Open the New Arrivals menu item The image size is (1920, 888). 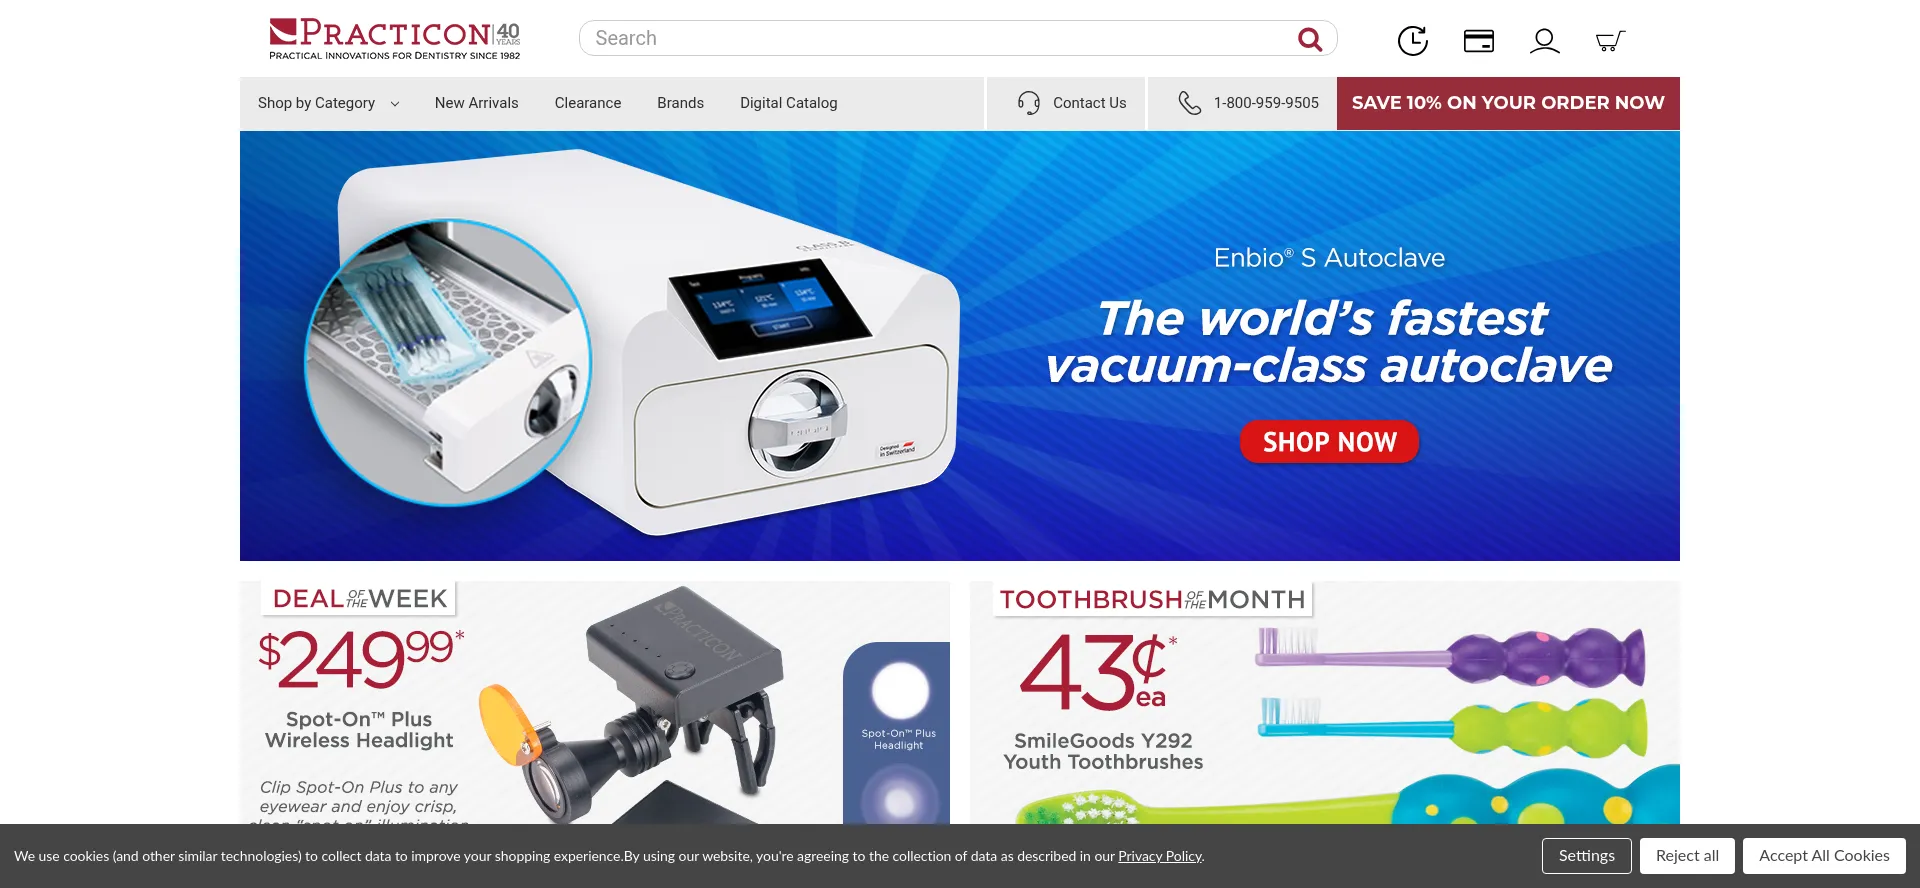476,103
